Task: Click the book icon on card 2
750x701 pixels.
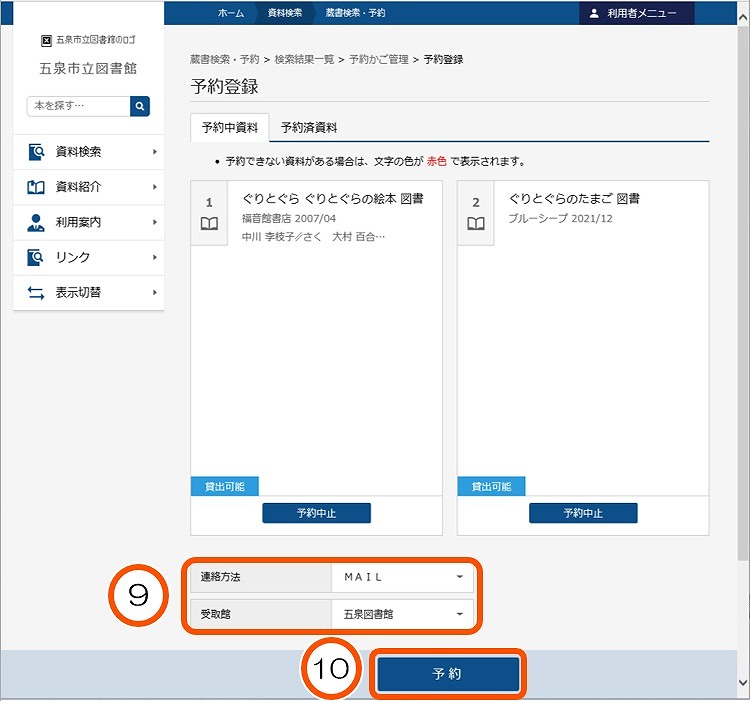Action: pyautogui.click(x=476, y=223)
